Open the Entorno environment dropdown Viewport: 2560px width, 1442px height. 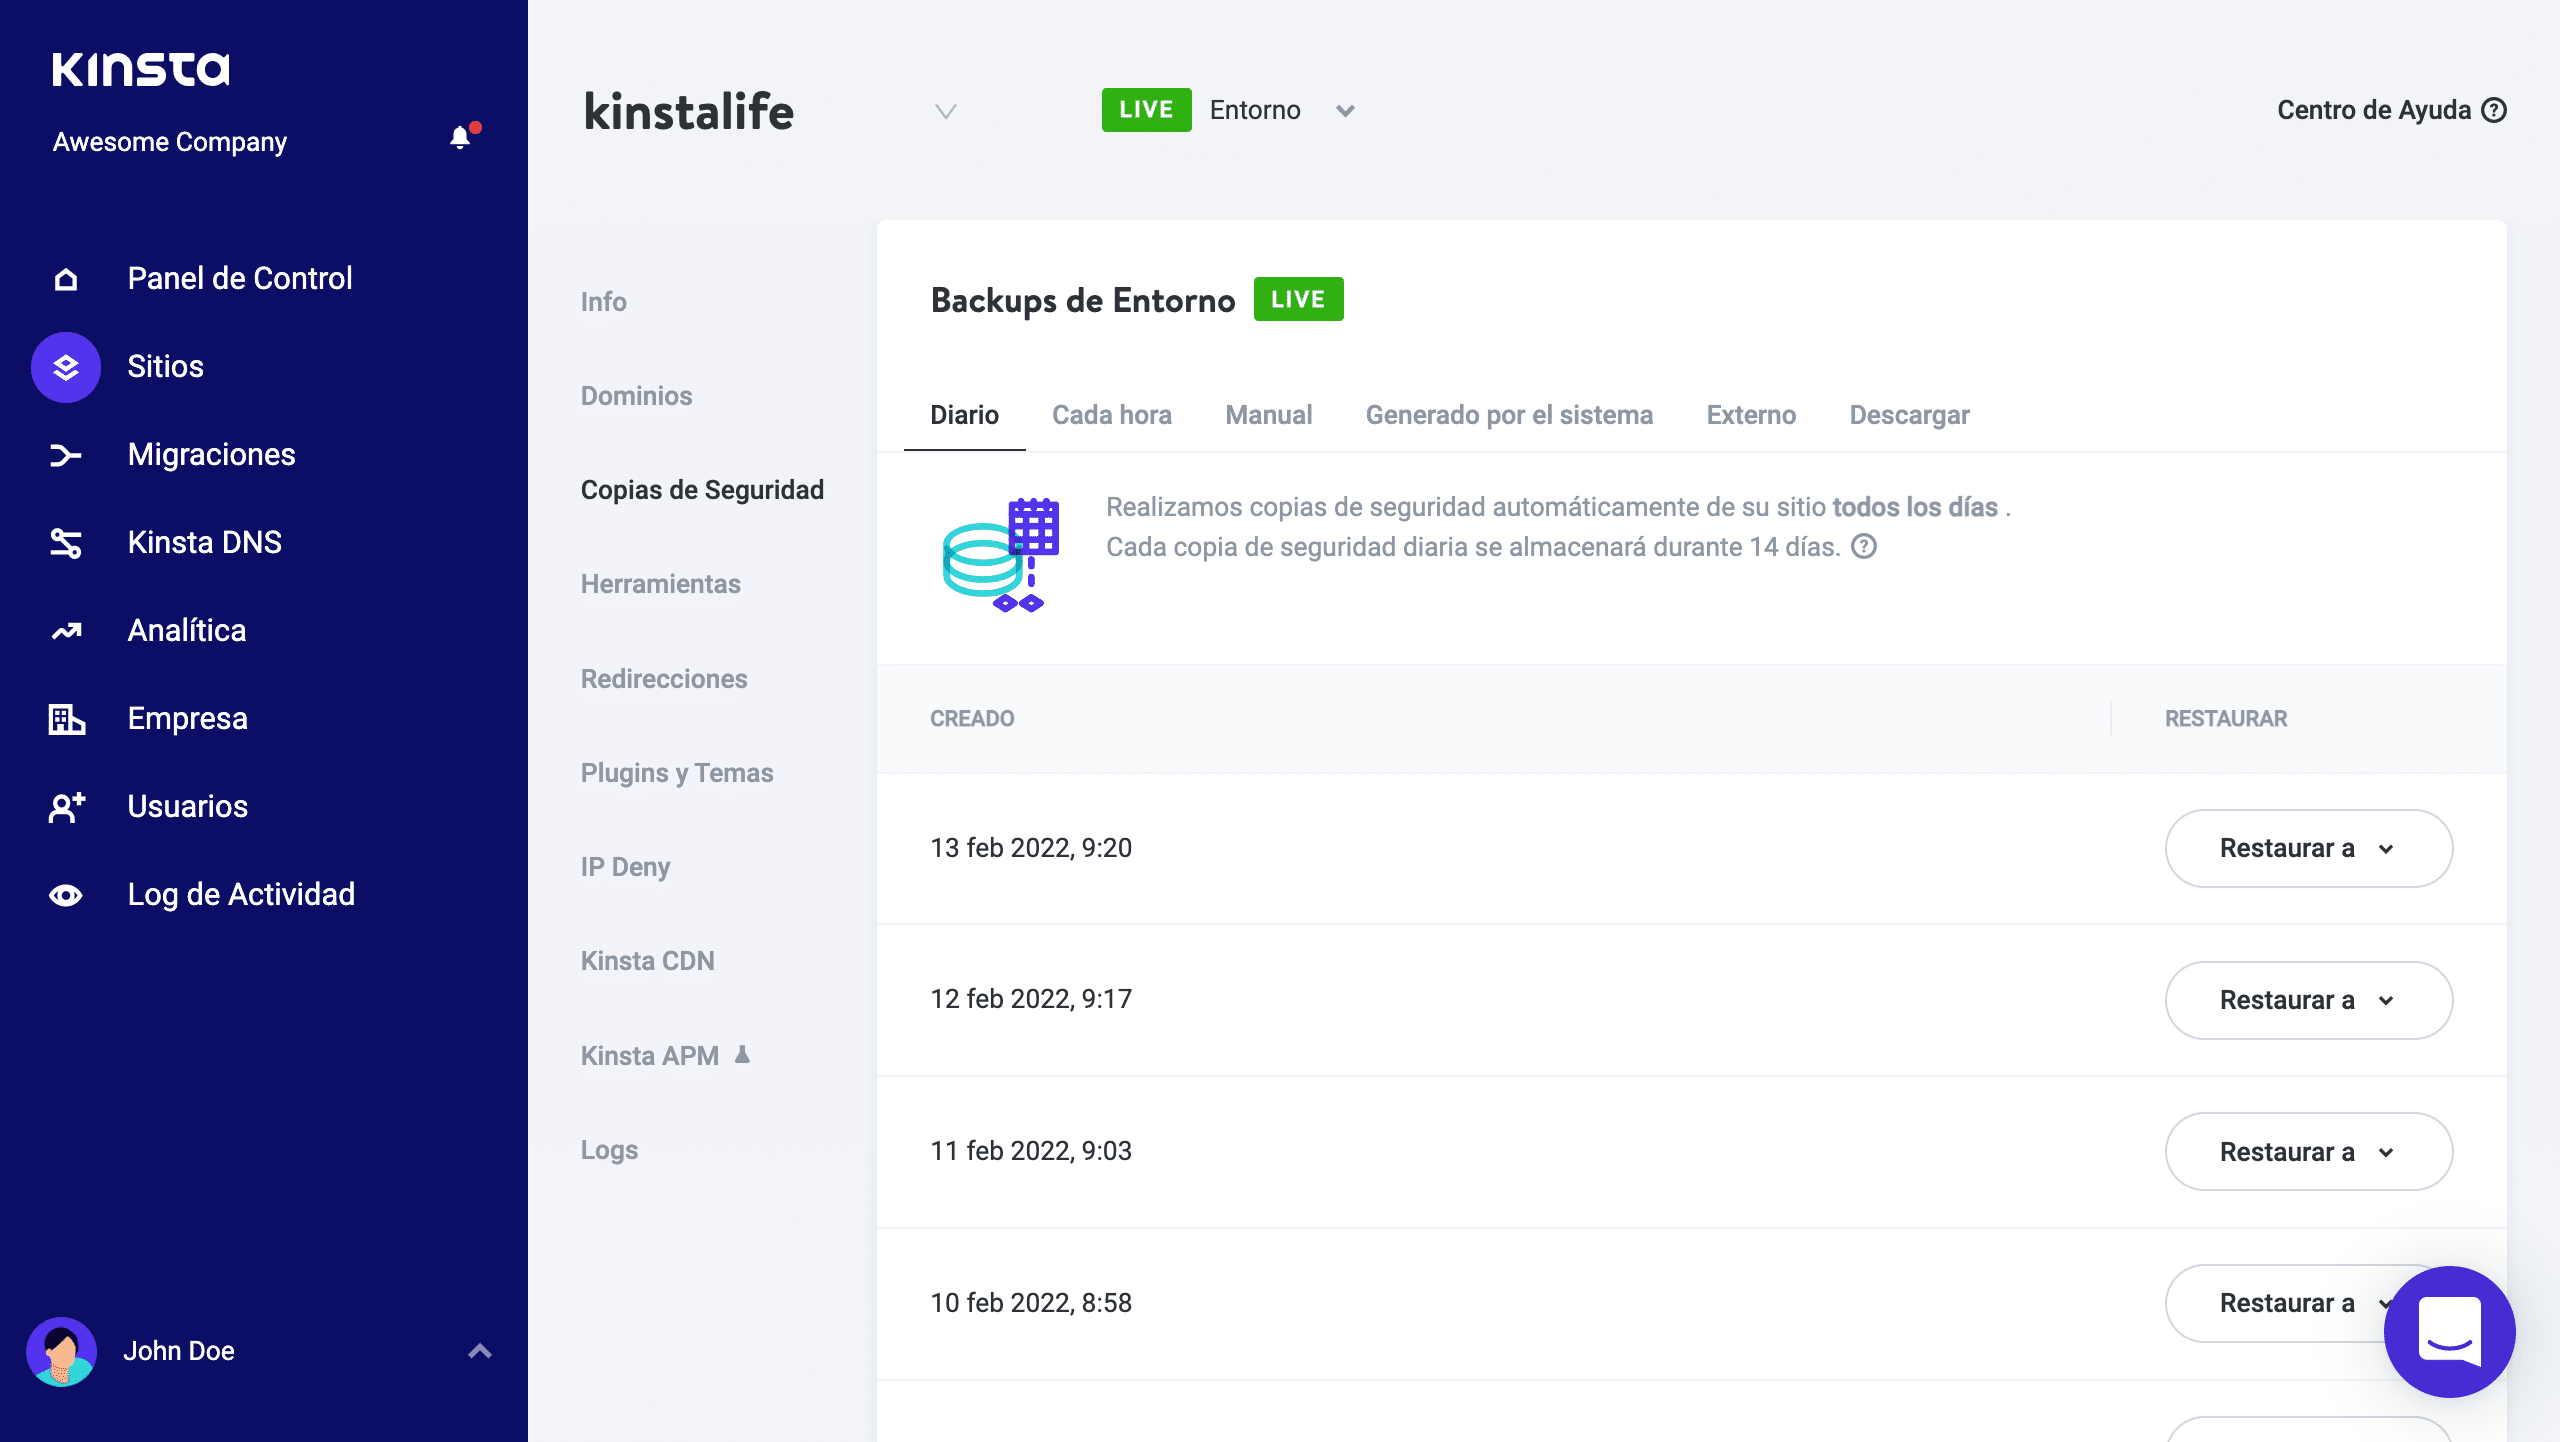pyautogui.click(x=1344, y=111)
